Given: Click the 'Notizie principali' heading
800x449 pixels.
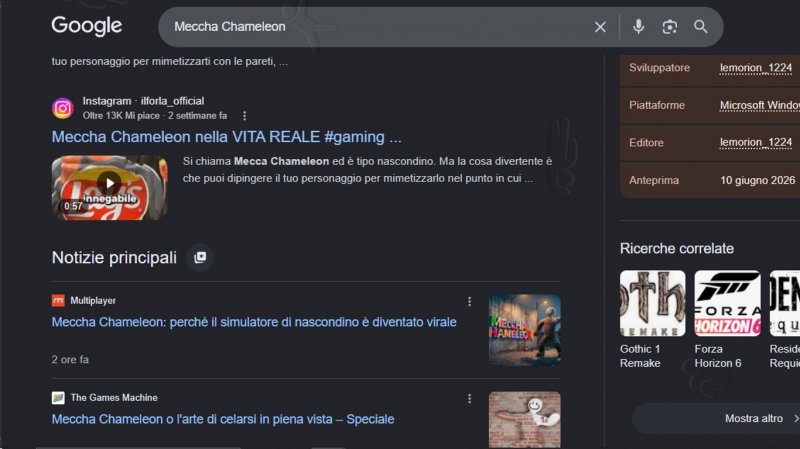Looking at the screenshot, I should tap(114, 258).
